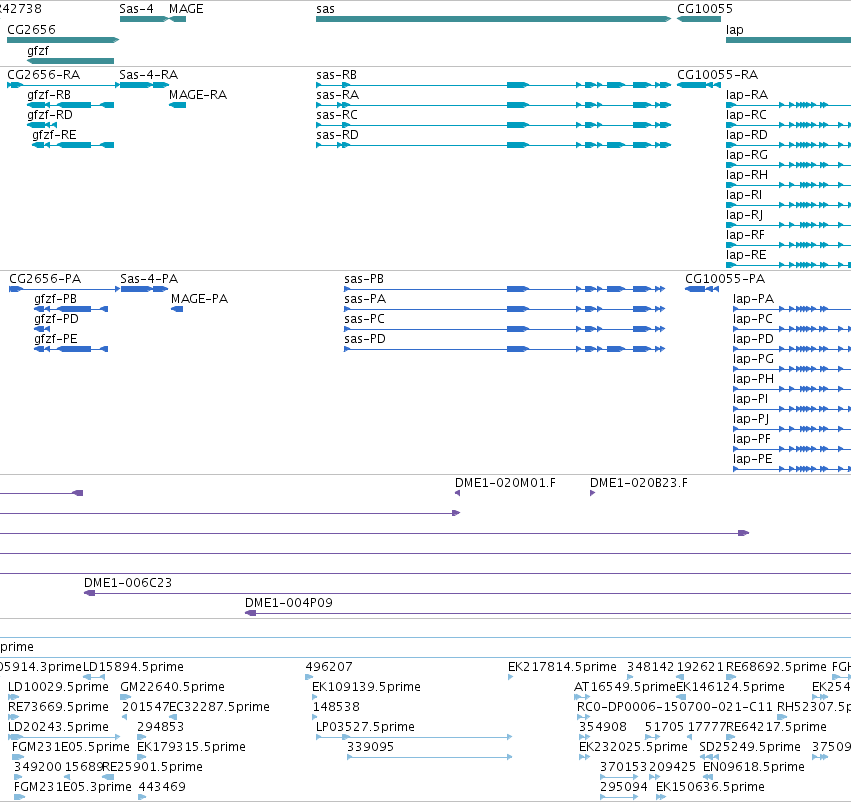Click EST SD25249.5prime
Screen dimensions: 851x802
[x=709, y=757]
